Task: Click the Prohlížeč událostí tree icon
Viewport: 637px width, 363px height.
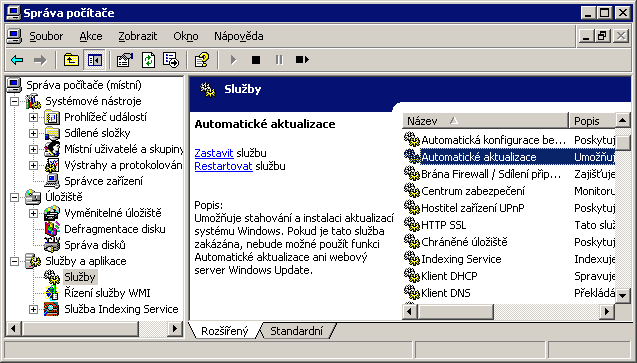Action: point(52,117)
